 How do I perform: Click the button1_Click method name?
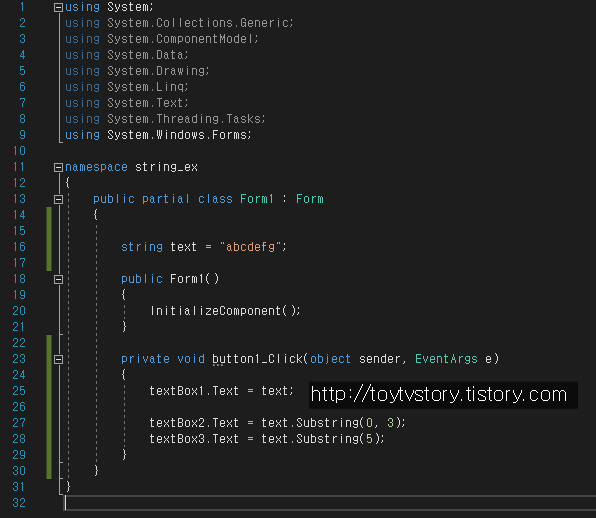pyautogui.click(x=257, y=359)
